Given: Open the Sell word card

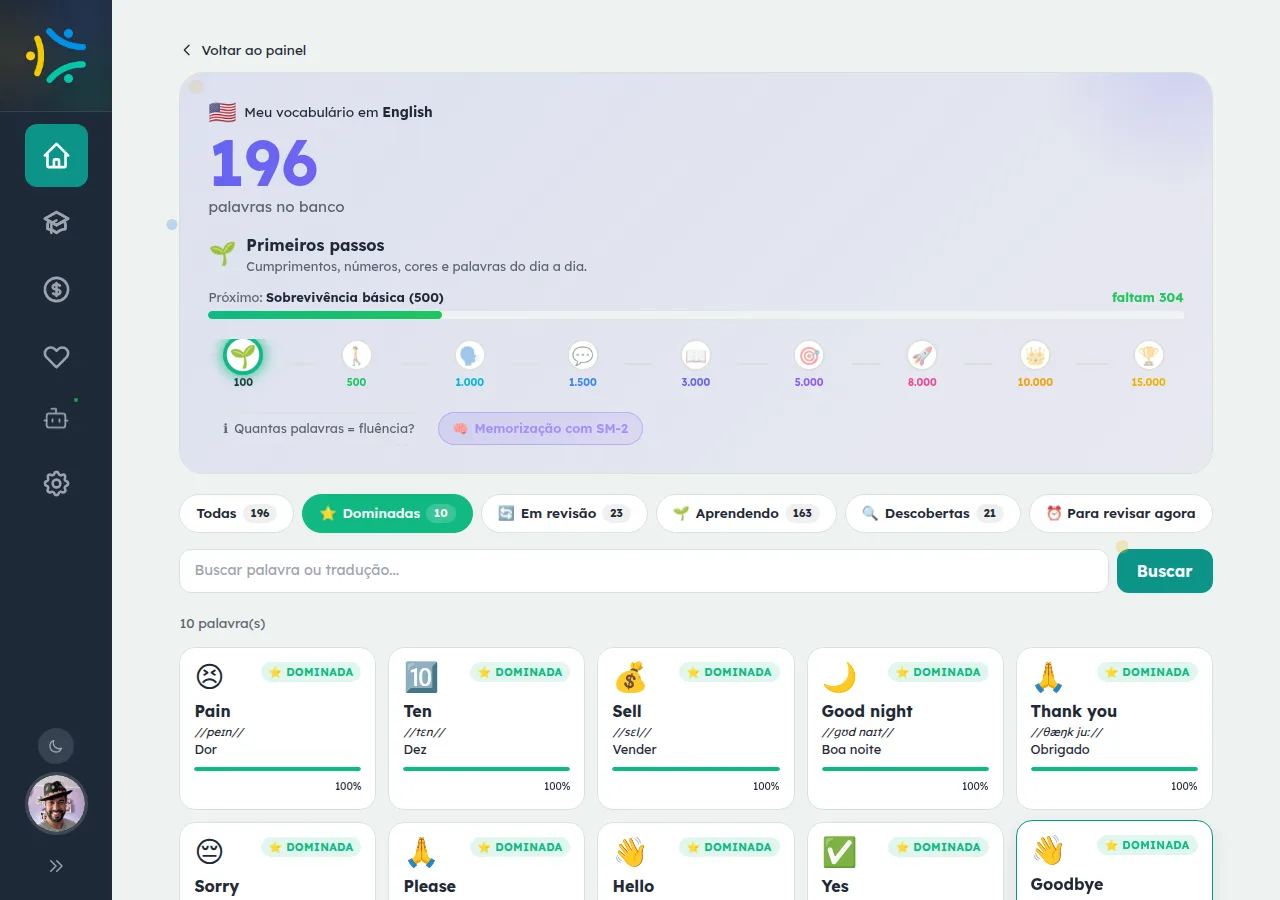Looking at the screenshot, I should pyautogui.click(x=696, y=728).
